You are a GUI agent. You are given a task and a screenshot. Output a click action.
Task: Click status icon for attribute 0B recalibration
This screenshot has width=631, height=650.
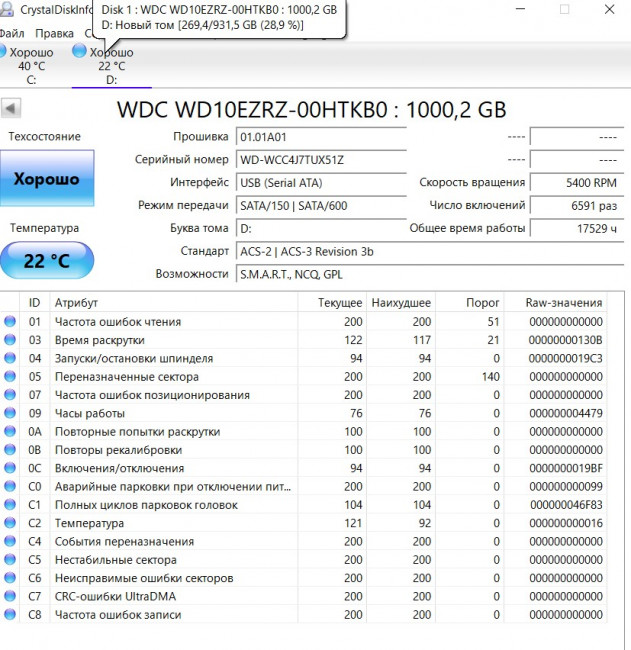click(10, 449)
